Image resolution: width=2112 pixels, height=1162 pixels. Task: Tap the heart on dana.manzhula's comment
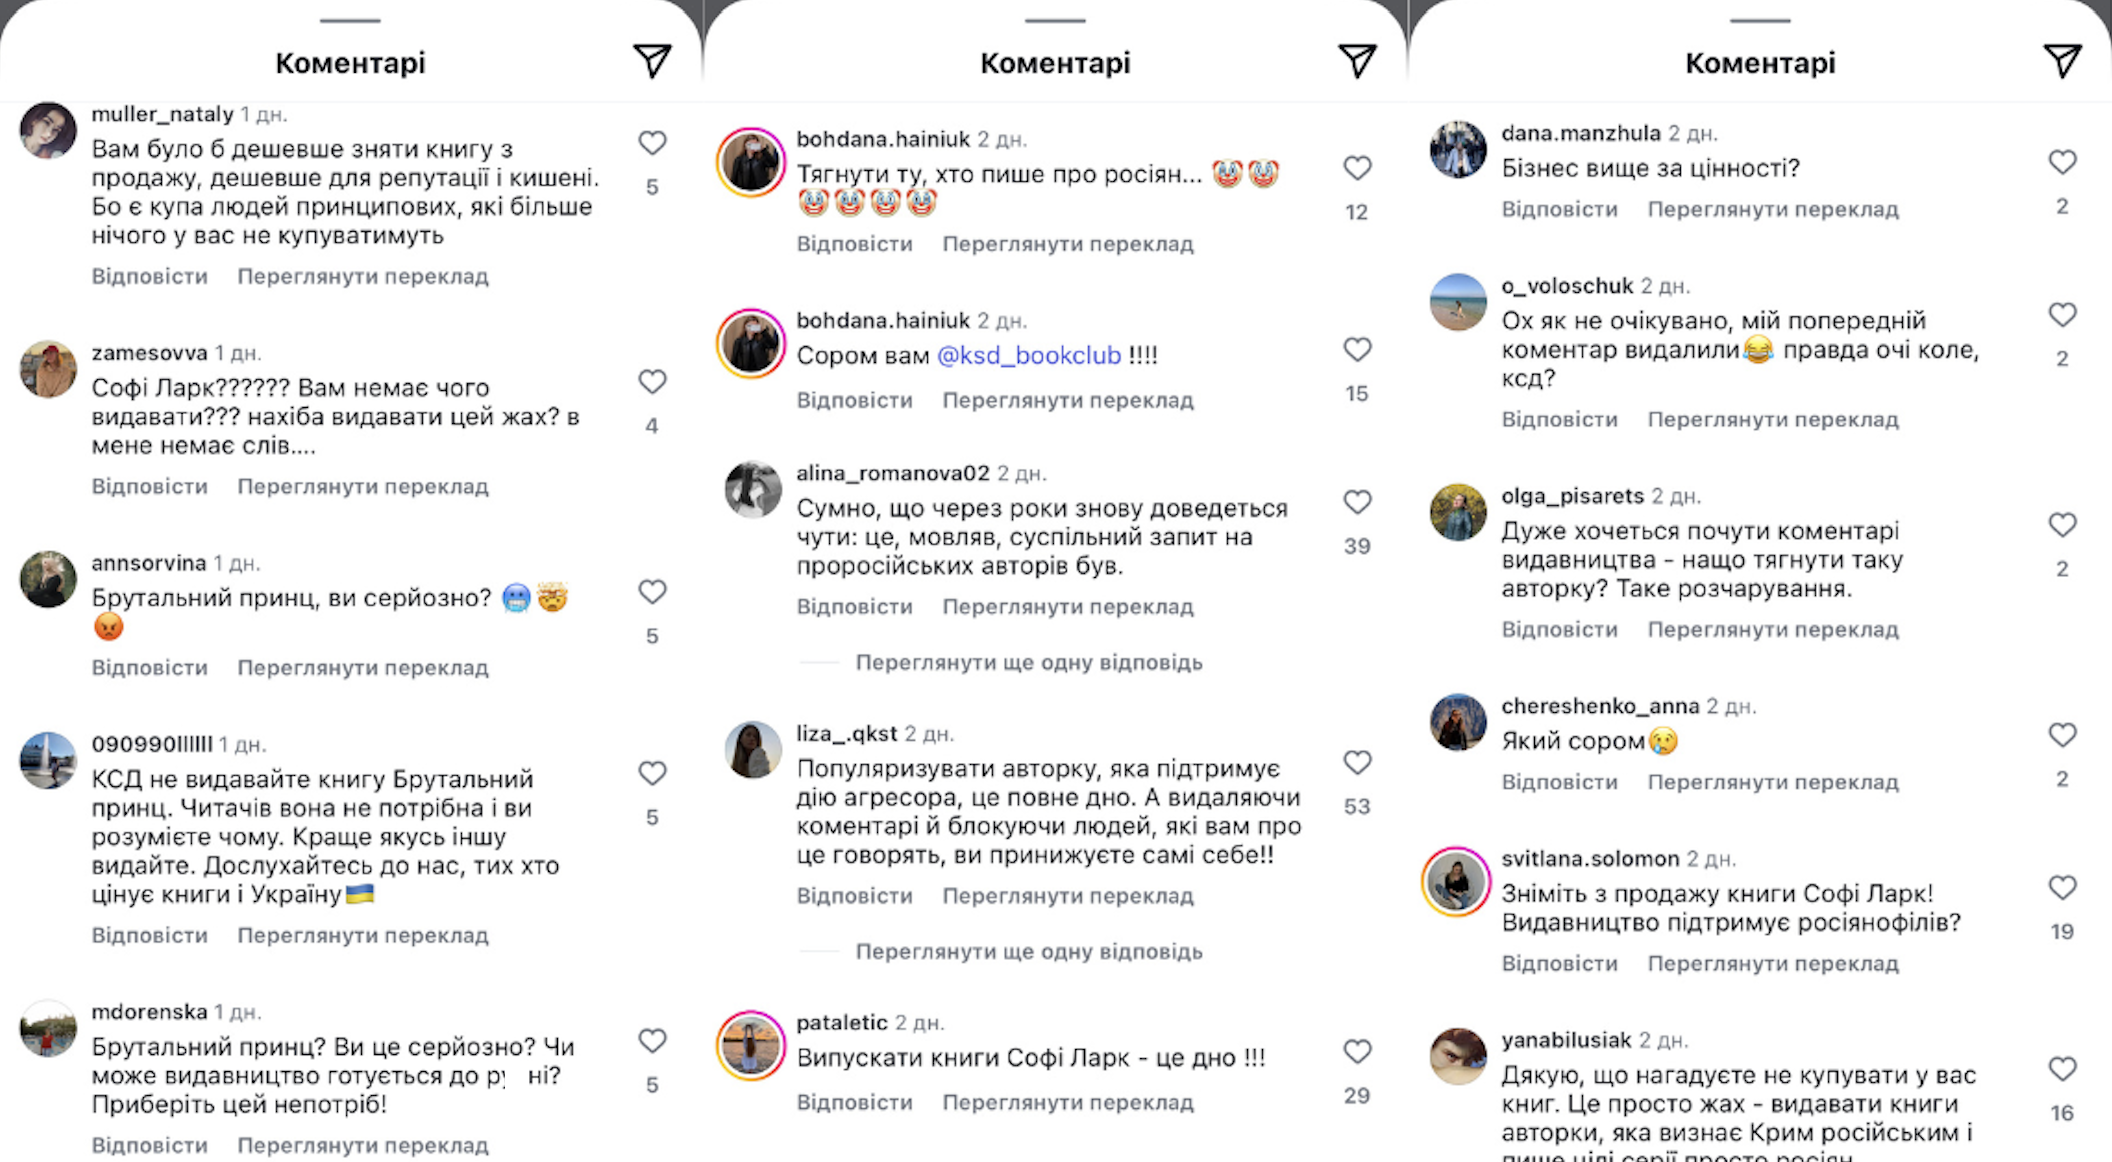pyautogui.click(x=2062, y=162)
